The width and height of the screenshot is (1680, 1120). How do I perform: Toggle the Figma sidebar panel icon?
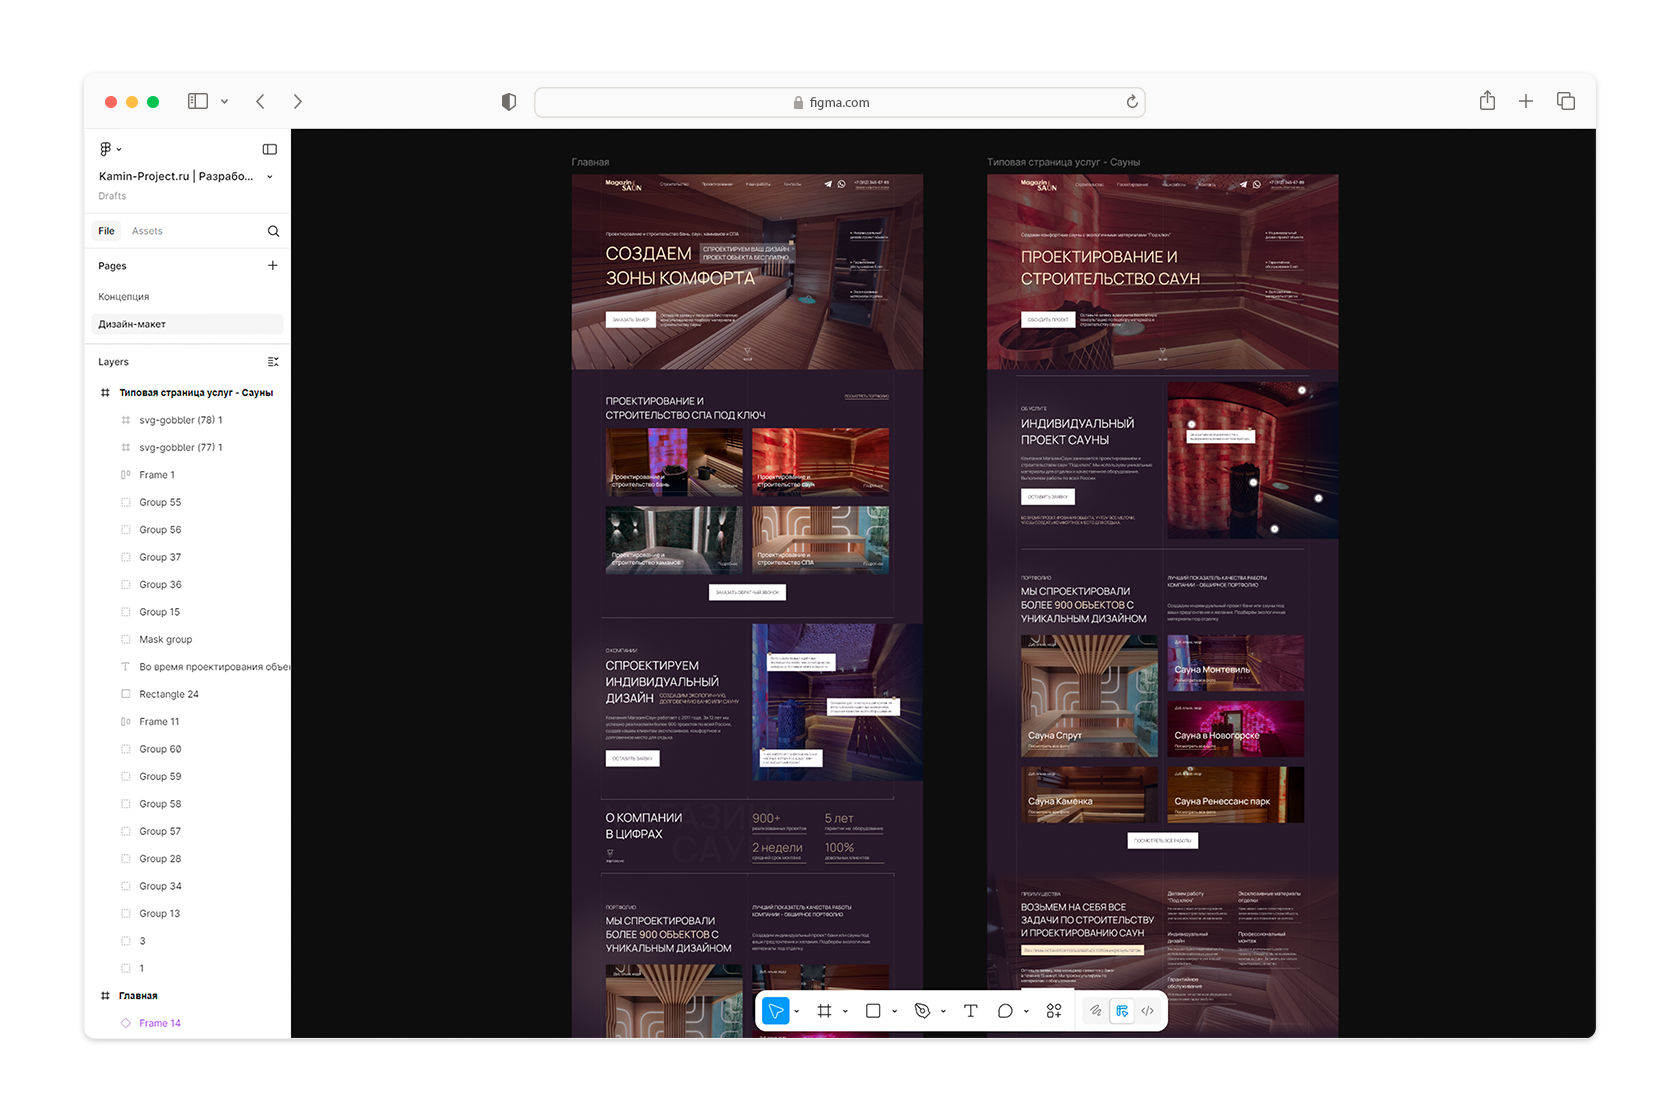270,149
